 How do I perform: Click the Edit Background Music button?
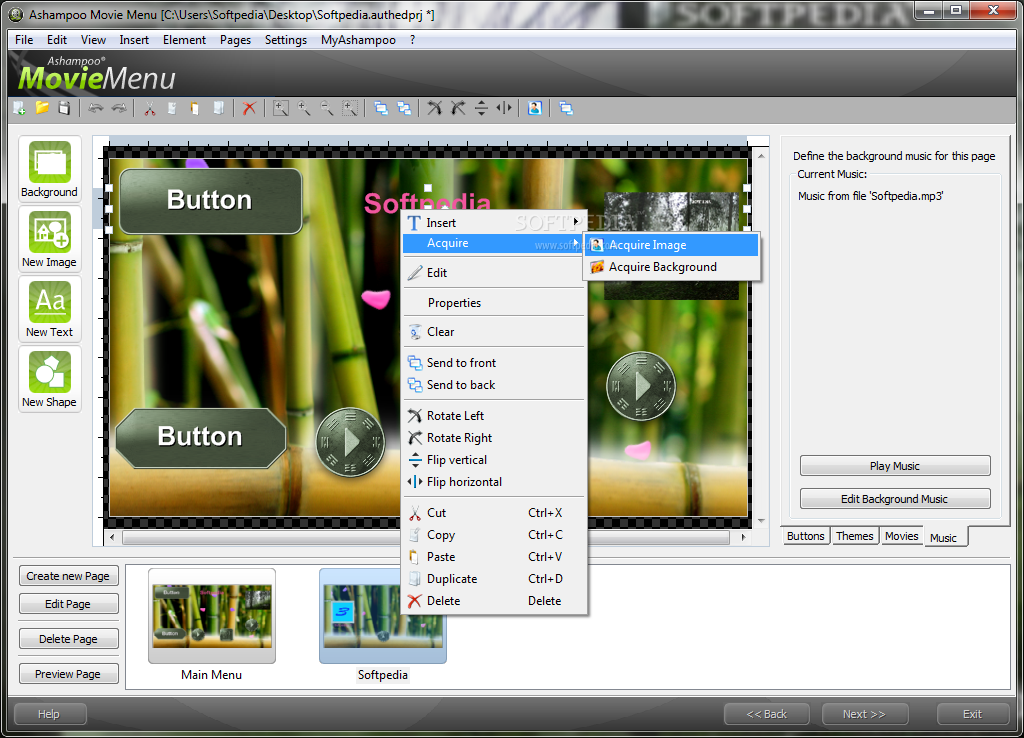click(x=895, y=499)
